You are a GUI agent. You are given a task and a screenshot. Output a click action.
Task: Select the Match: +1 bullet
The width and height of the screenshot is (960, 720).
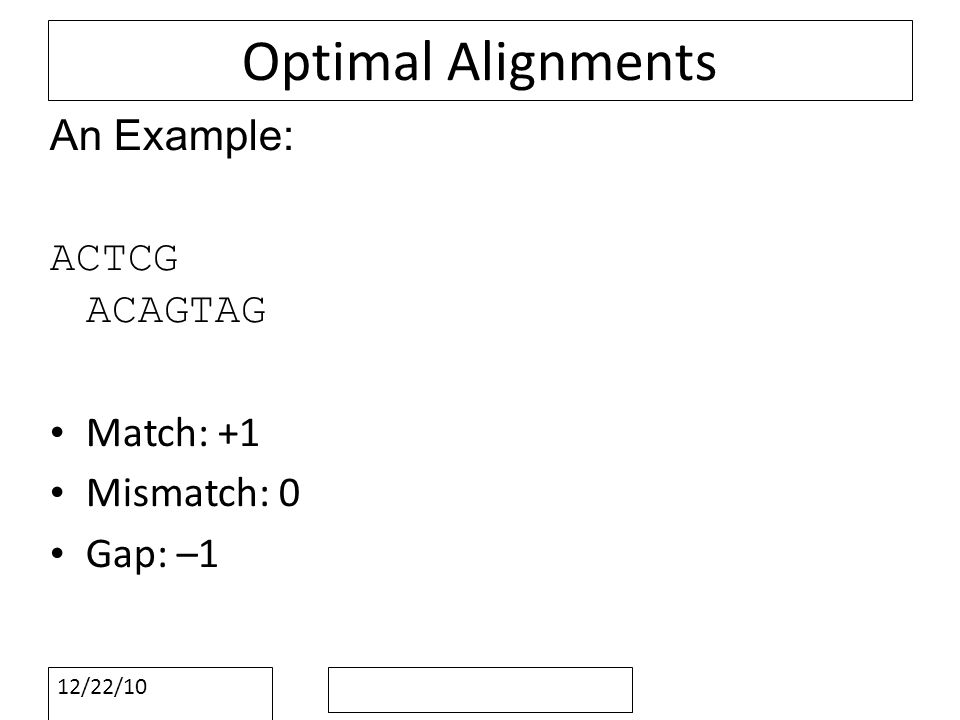click(x=173, y=433)
